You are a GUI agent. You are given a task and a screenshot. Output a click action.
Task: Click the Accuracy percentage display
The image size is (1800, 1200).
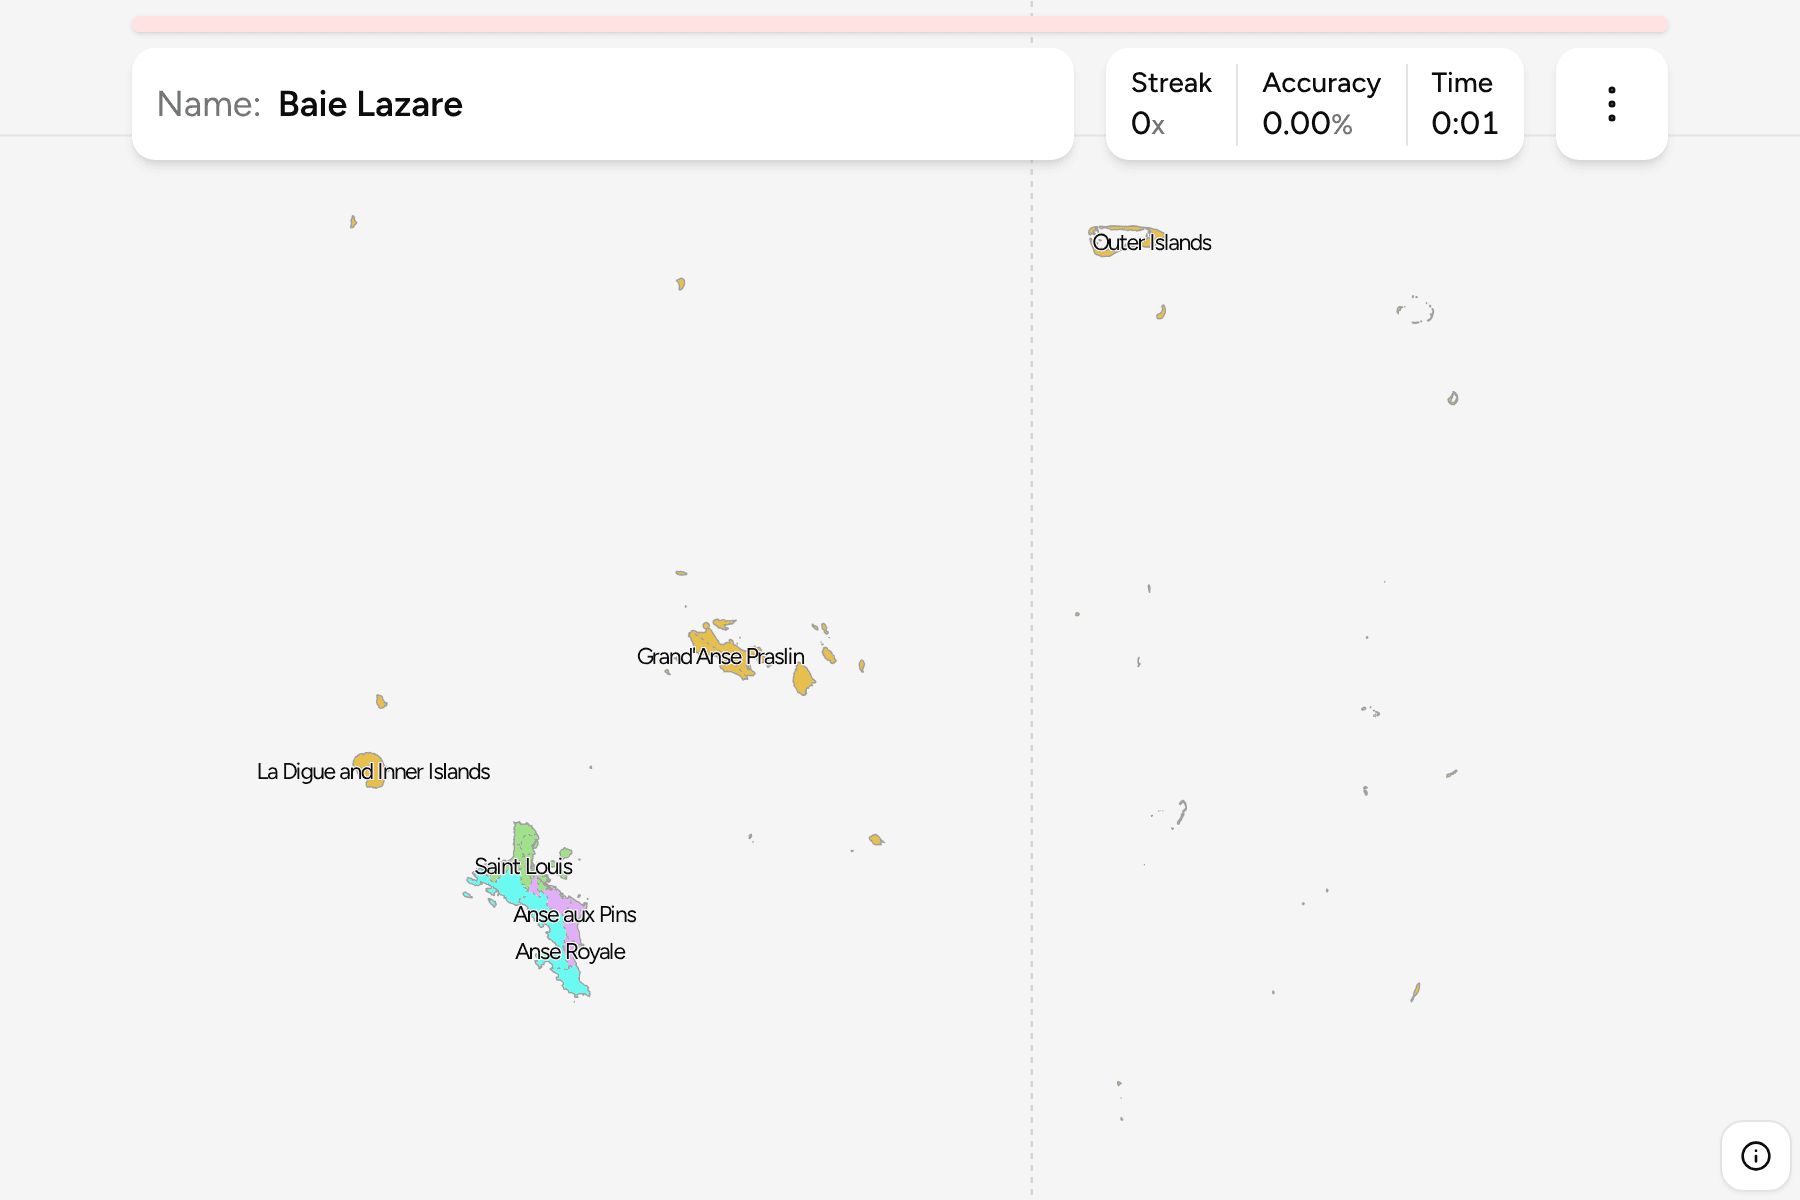click(x=1321, y=104)
